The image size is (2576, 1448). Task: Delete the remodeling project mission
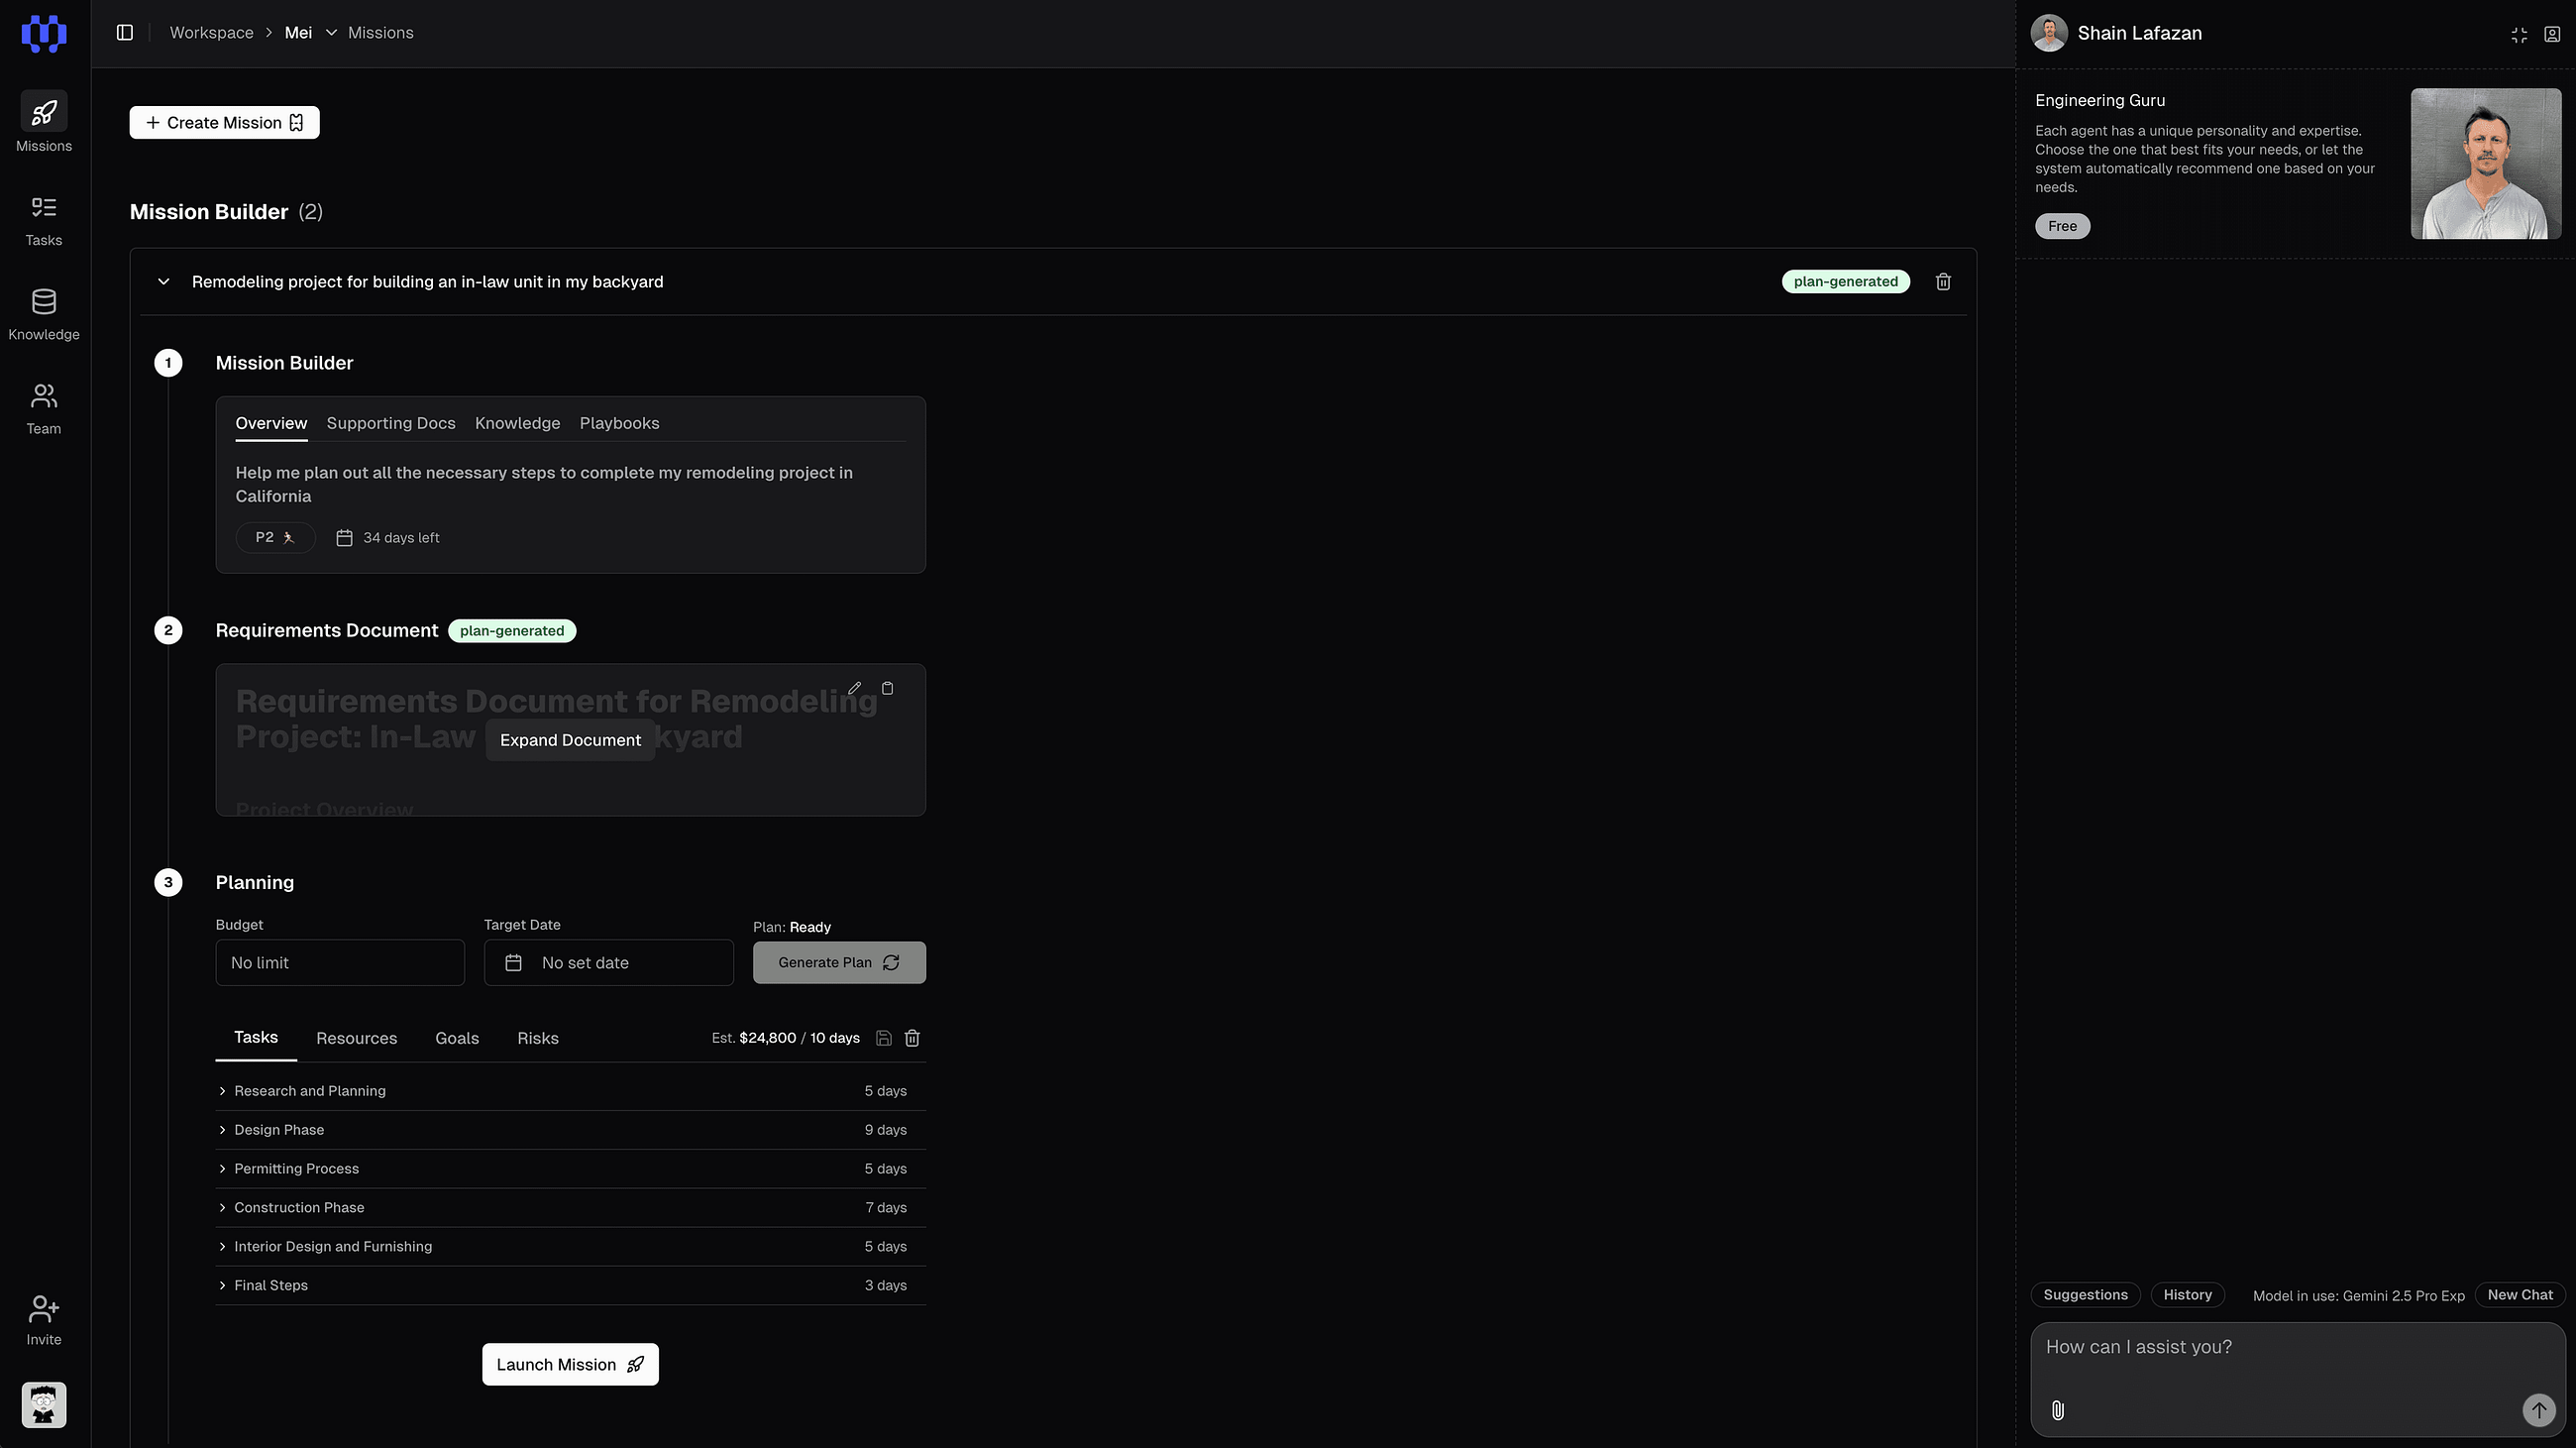1943,282
